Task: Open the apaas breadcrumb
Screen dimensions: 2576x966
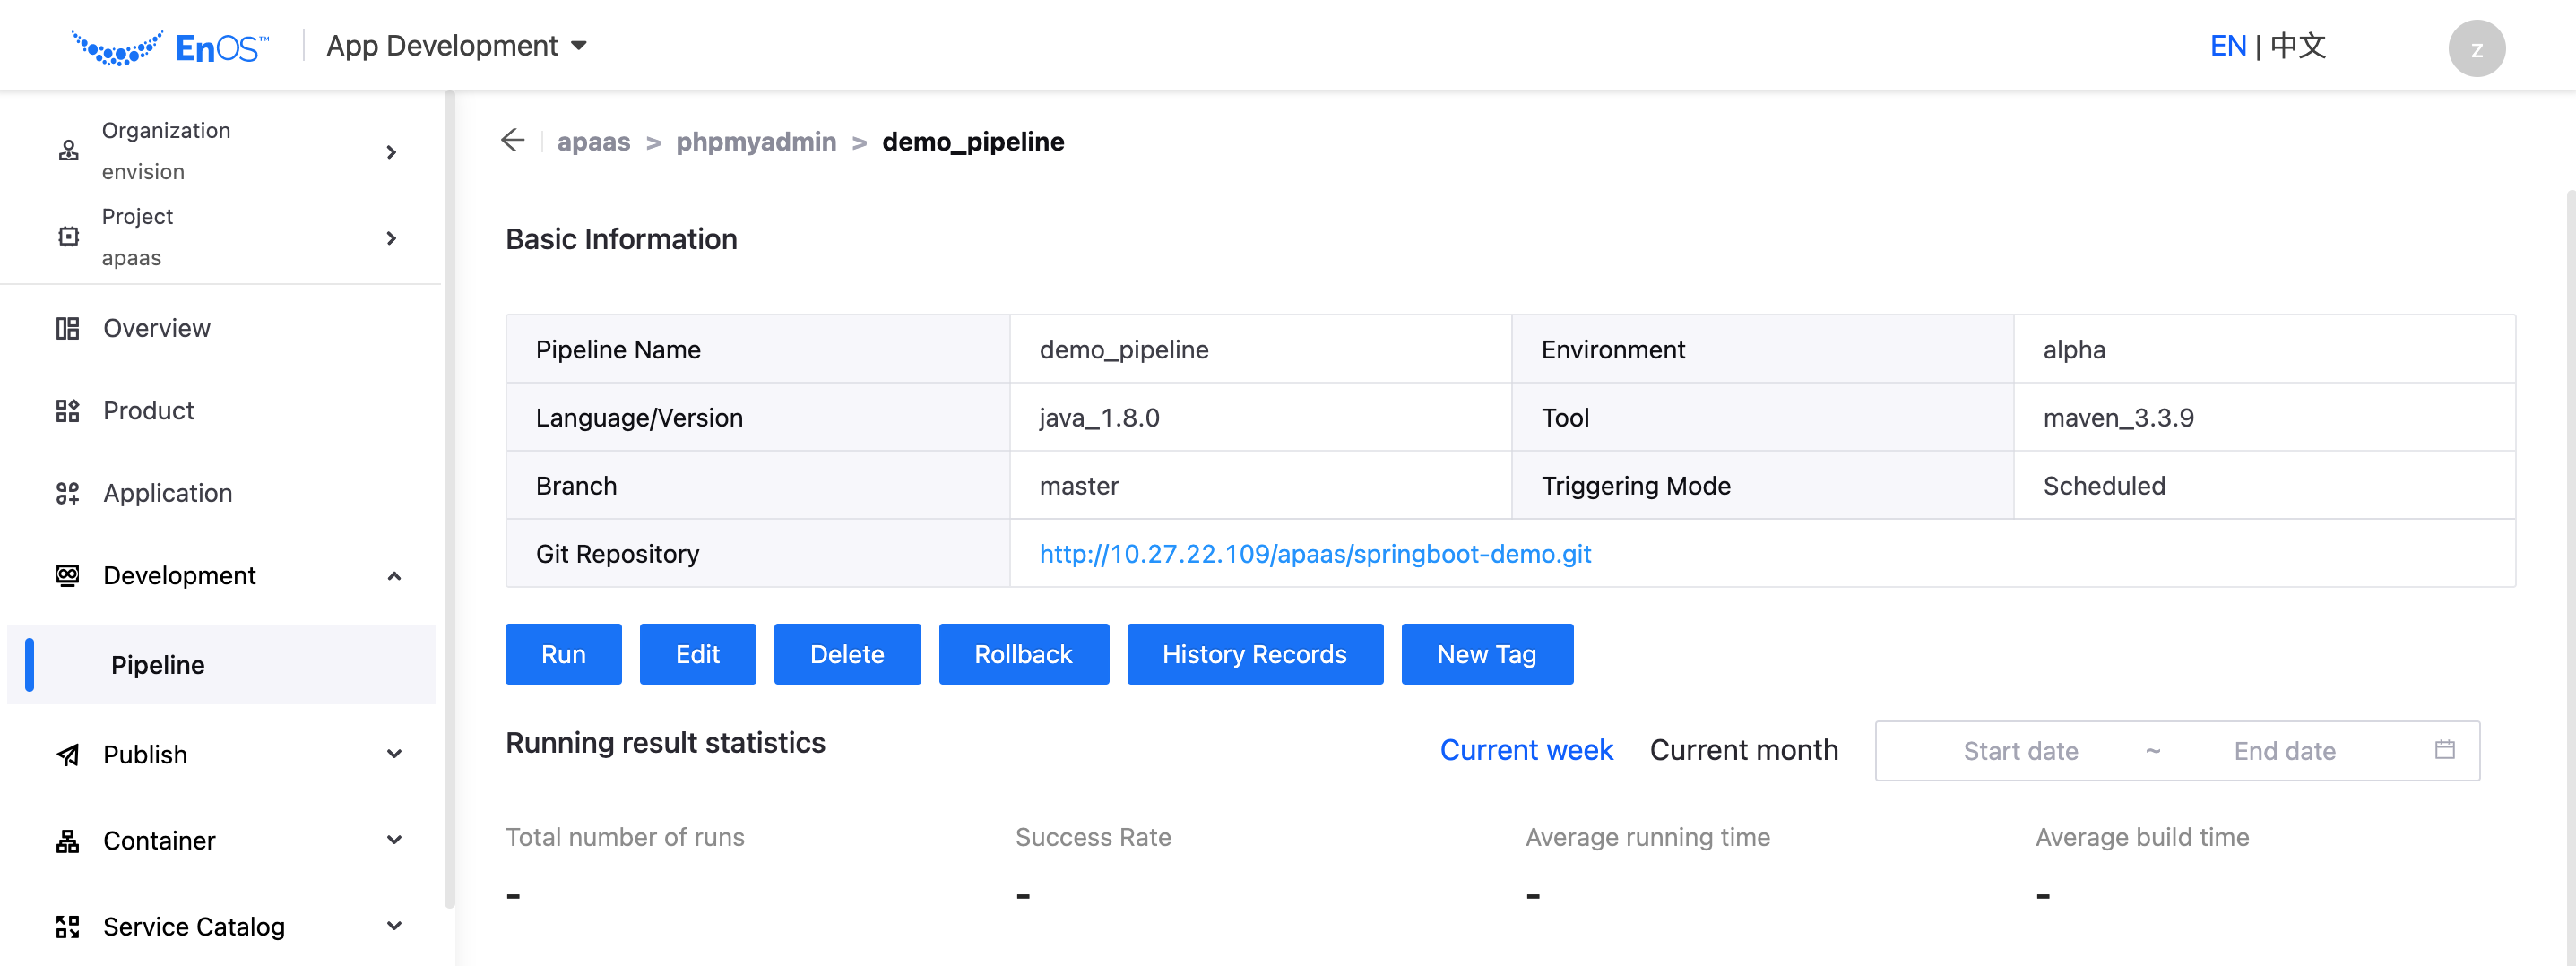Action: (x=593, y=142)
